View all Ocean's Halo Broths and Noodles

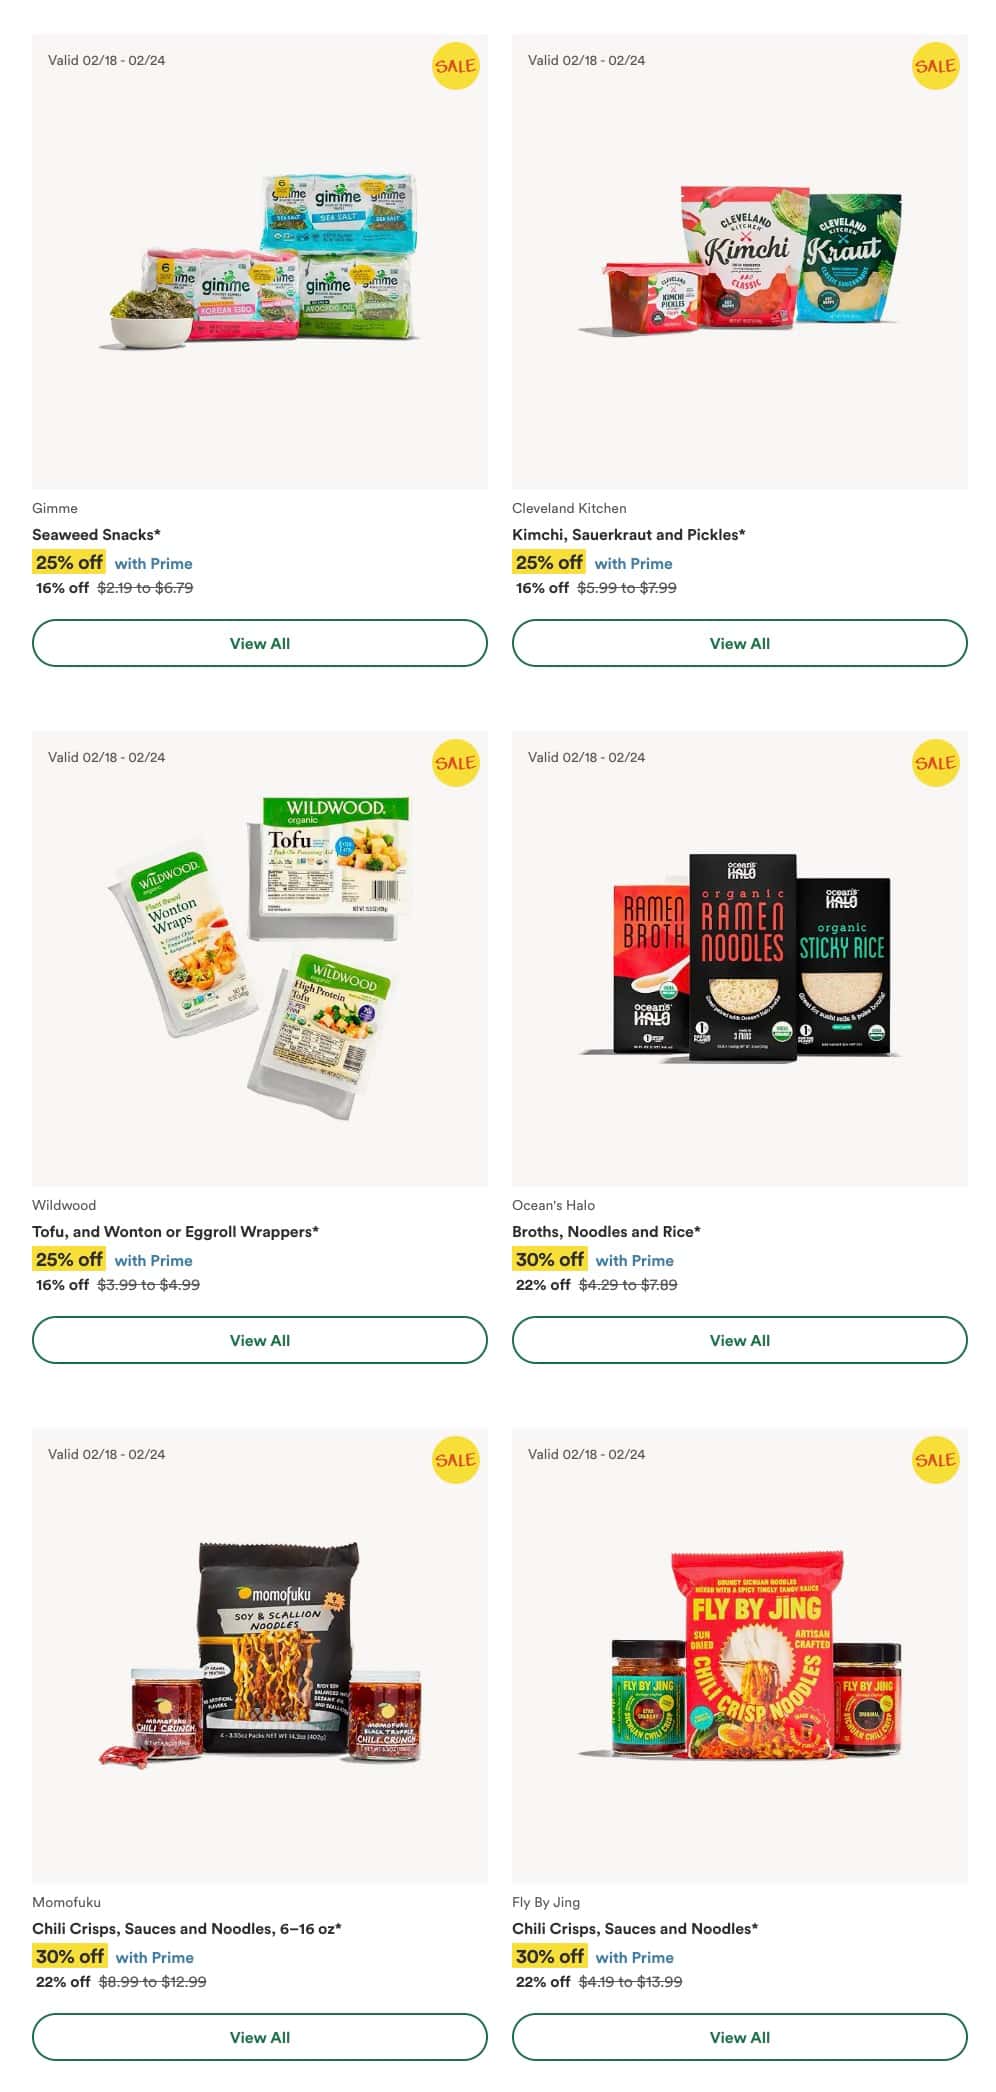[x=740, y=1340]
